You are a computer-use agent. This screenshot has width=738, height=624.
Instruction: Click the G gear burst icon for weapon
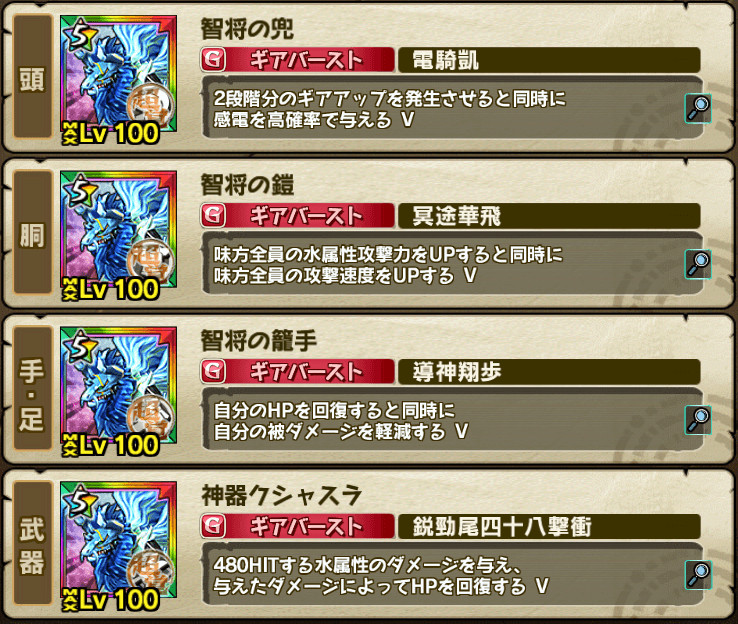point(213,526)
